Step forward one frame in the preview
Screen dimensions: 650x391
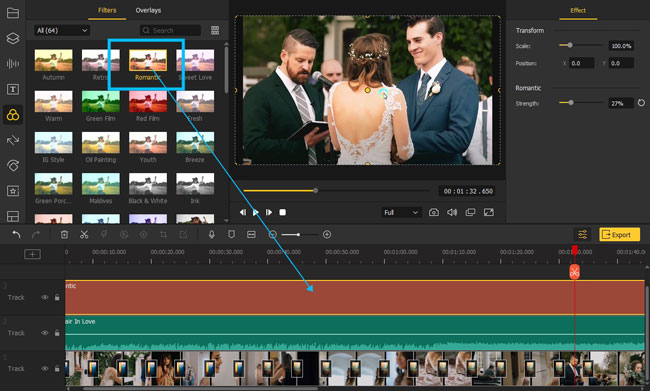[269, 212]
